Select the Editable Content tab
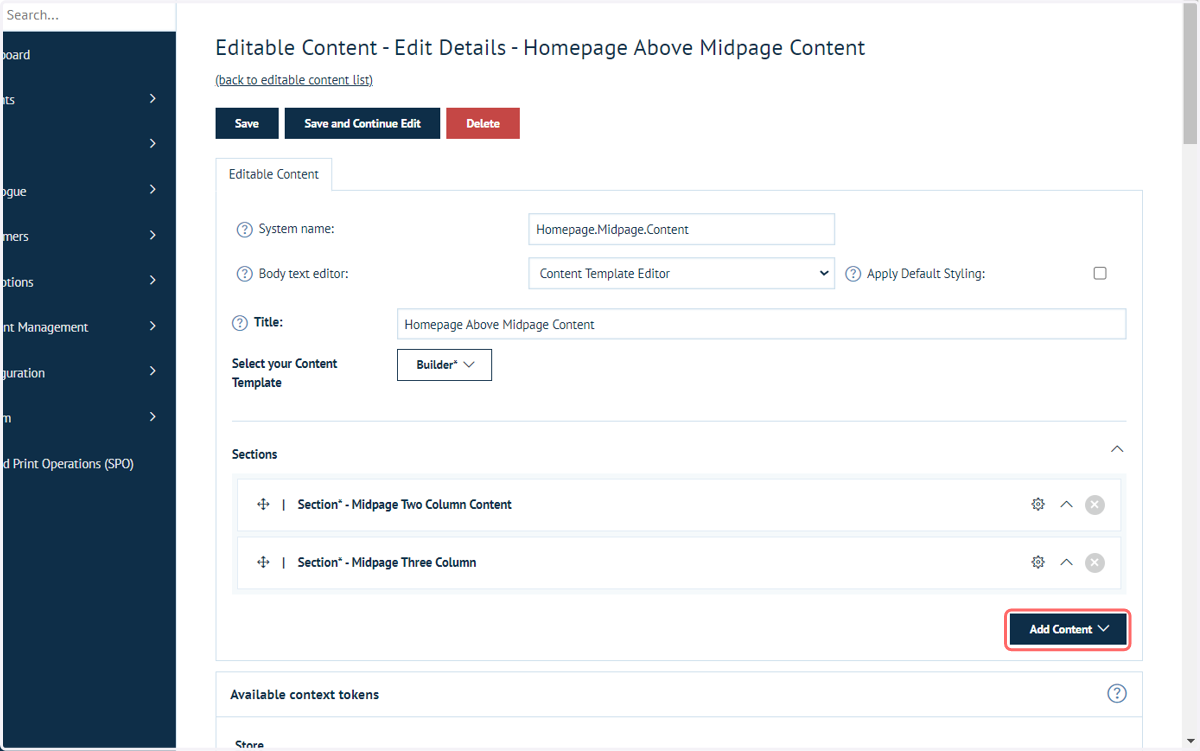Screen dimensions: 1200x751 click(x=274, y=174)
